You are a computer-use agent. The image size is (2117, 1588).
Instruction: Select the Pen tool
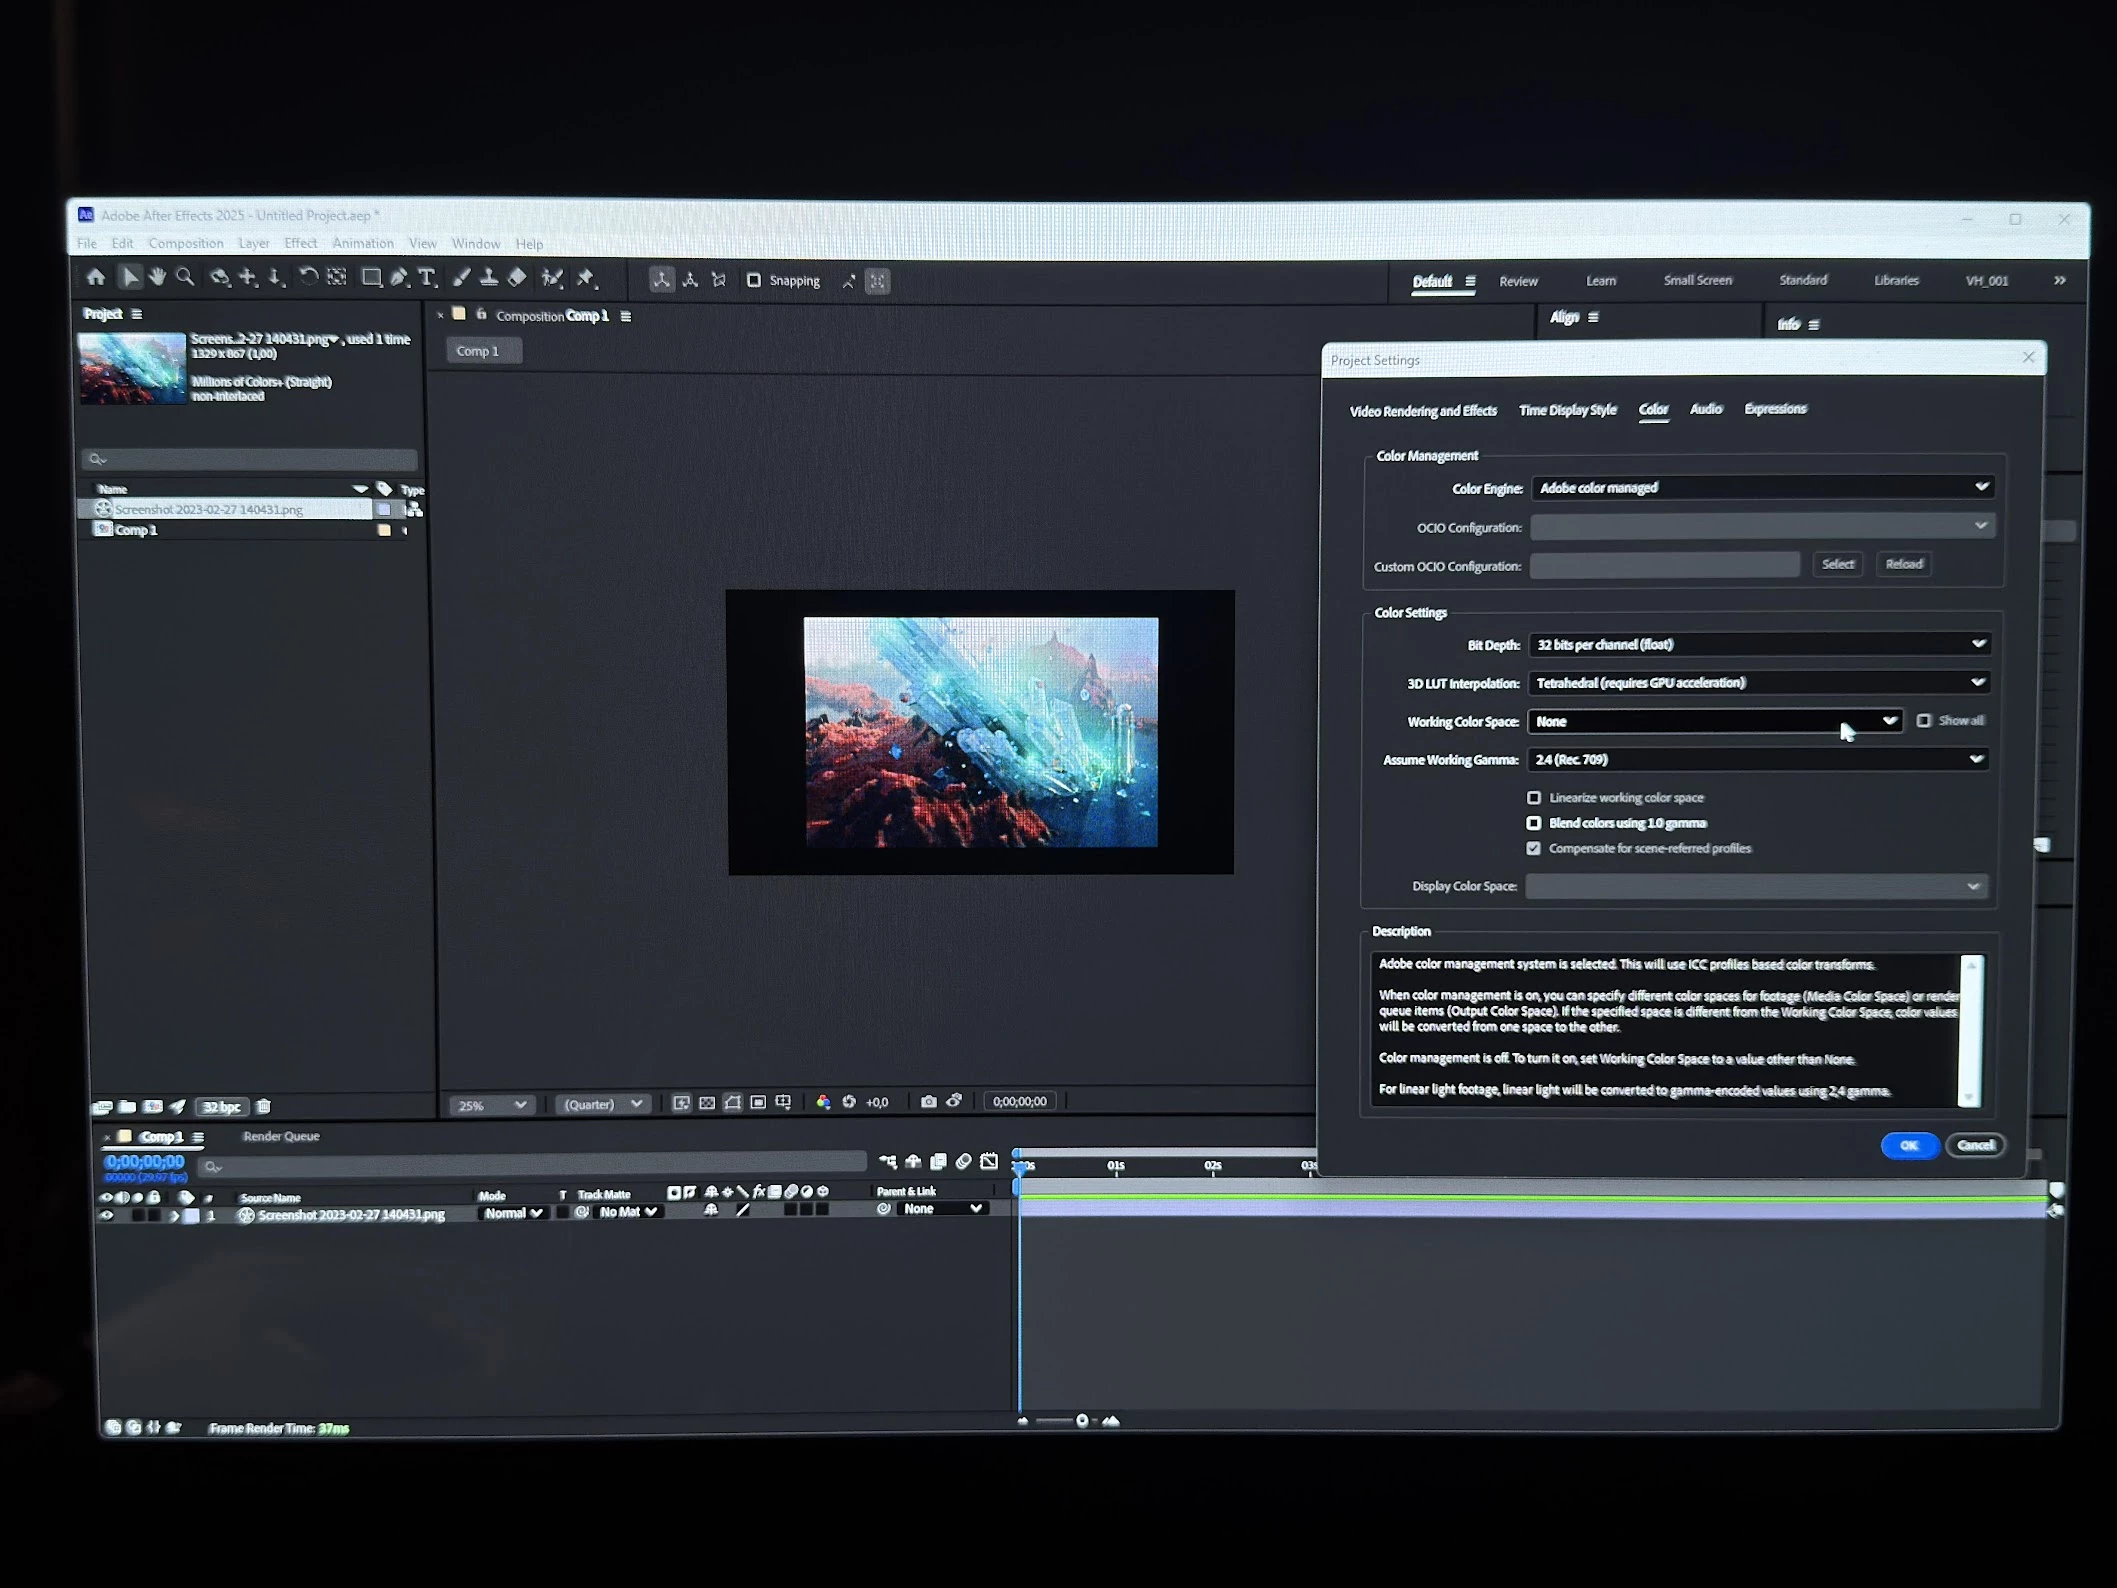(x=399, y=278)
